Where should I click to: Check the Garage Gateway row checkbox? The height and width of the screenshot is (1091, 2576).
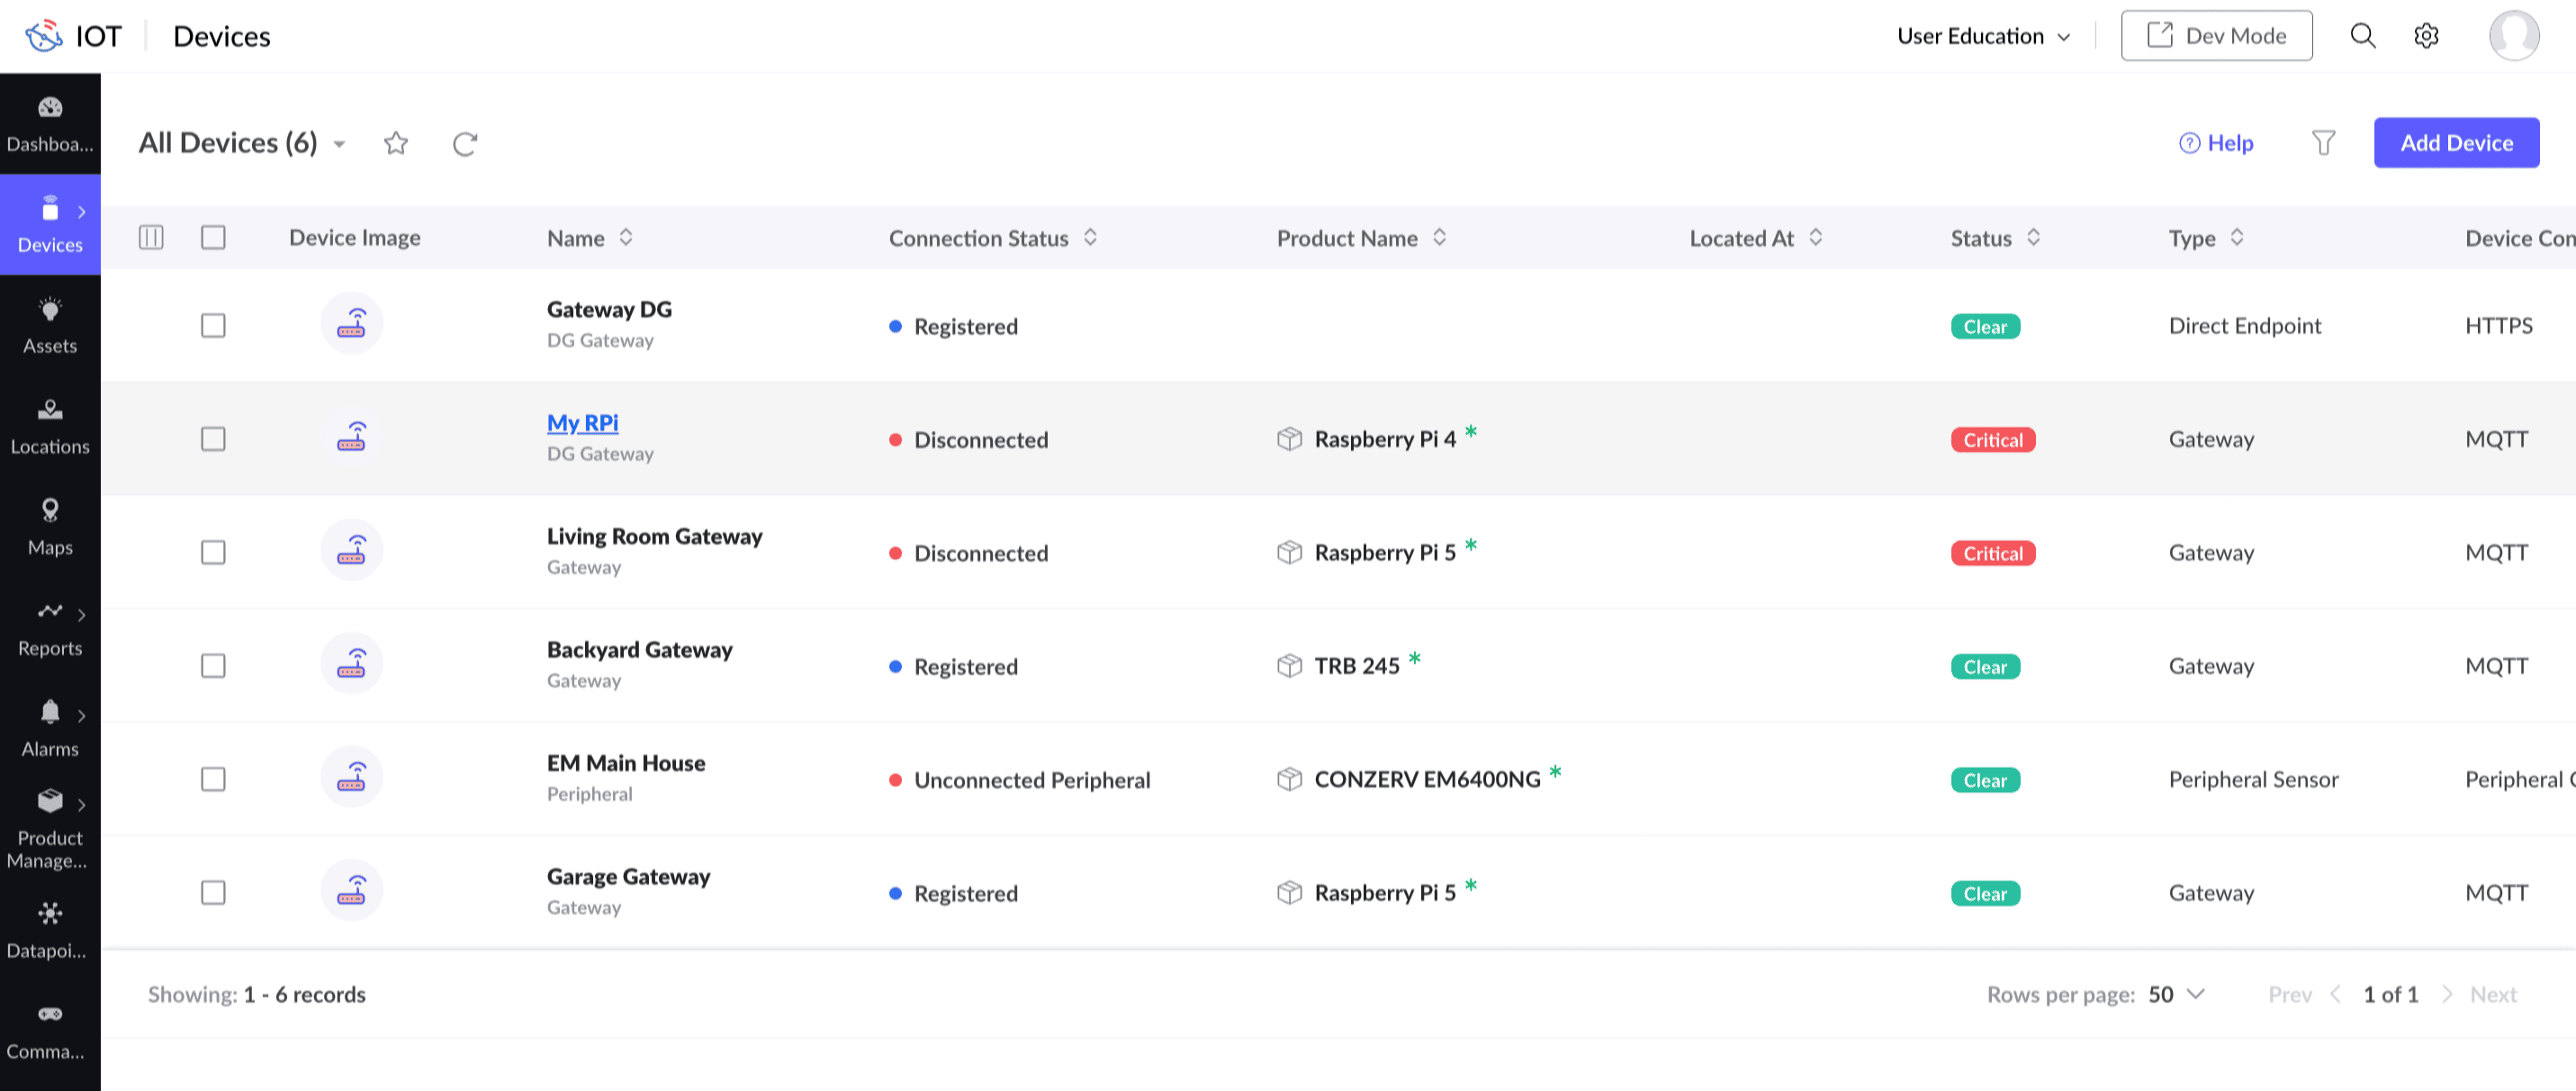213,892
